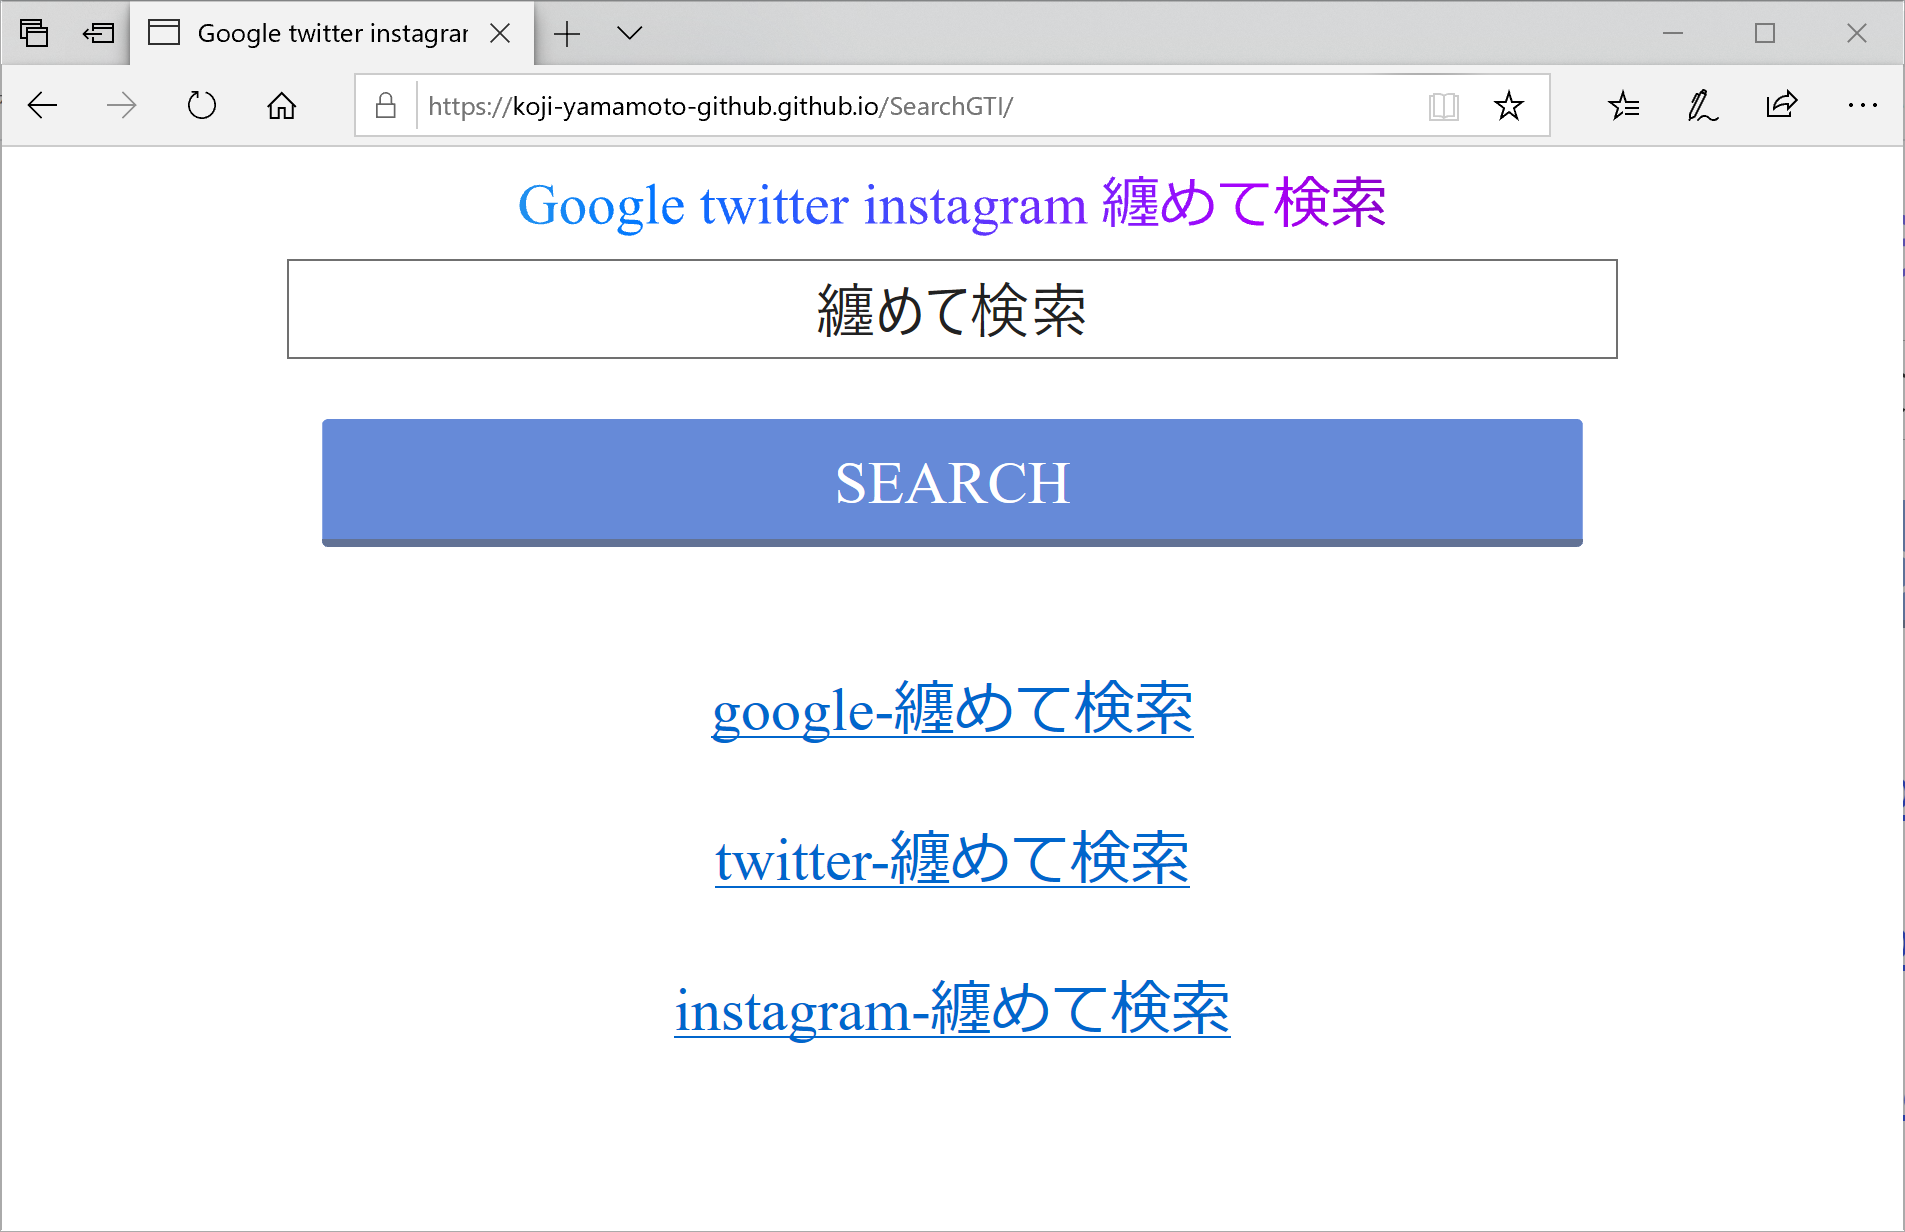Open the google-纏めて検索 link
This screenshot has height=1232, width=1905.
952,709
